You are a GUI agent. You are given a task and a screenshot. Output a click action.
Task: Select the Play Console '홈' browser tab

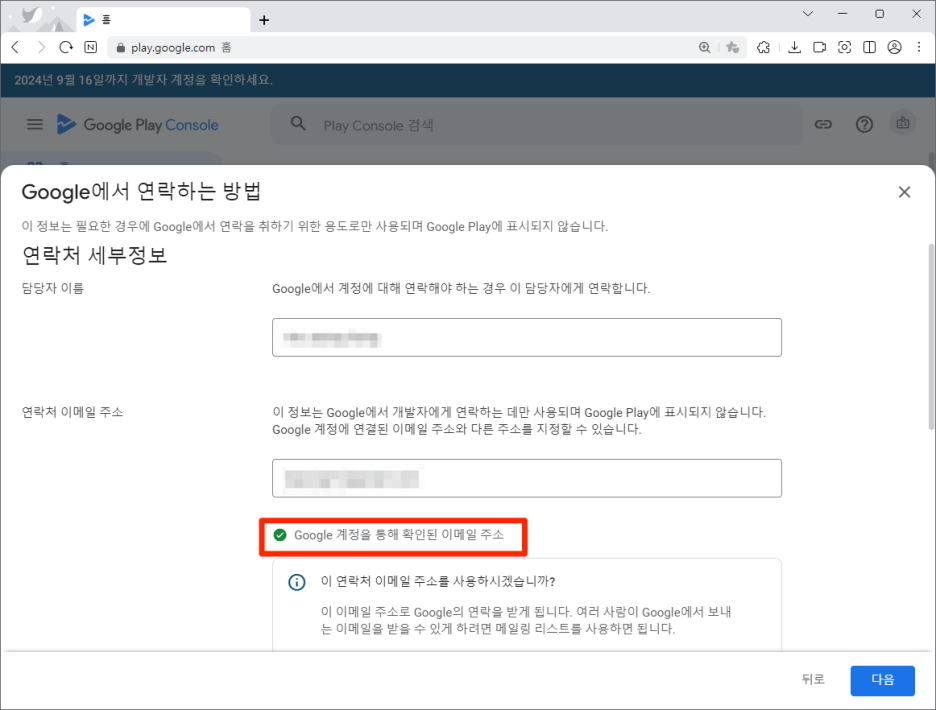164,20
